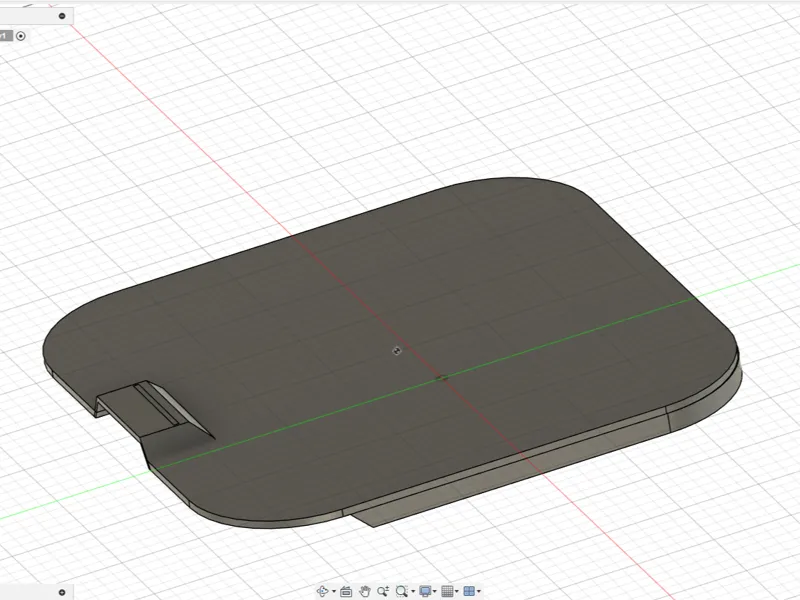Expand the Grid and Snaps dropdown arrow

[457, 592]
